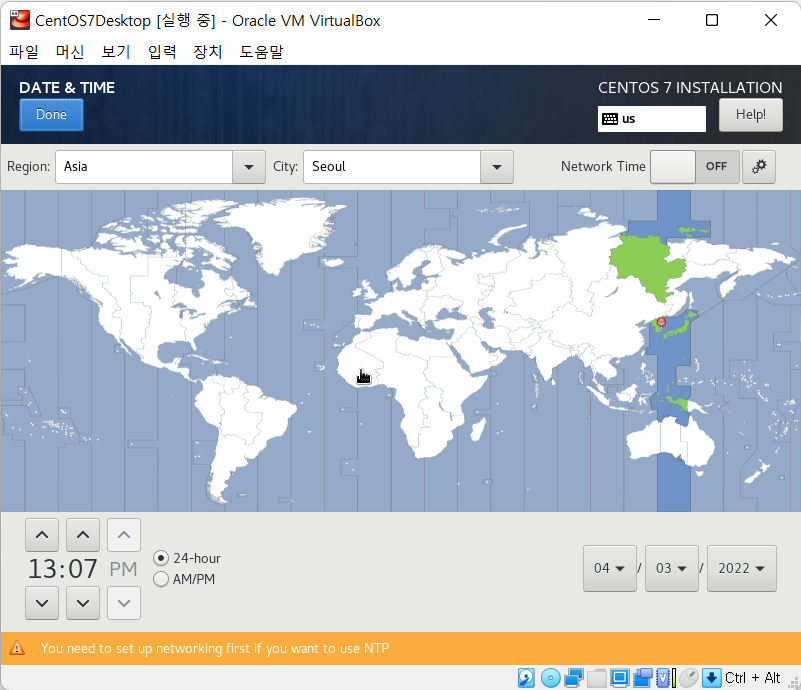Click the red Seoul location pin

661,322
